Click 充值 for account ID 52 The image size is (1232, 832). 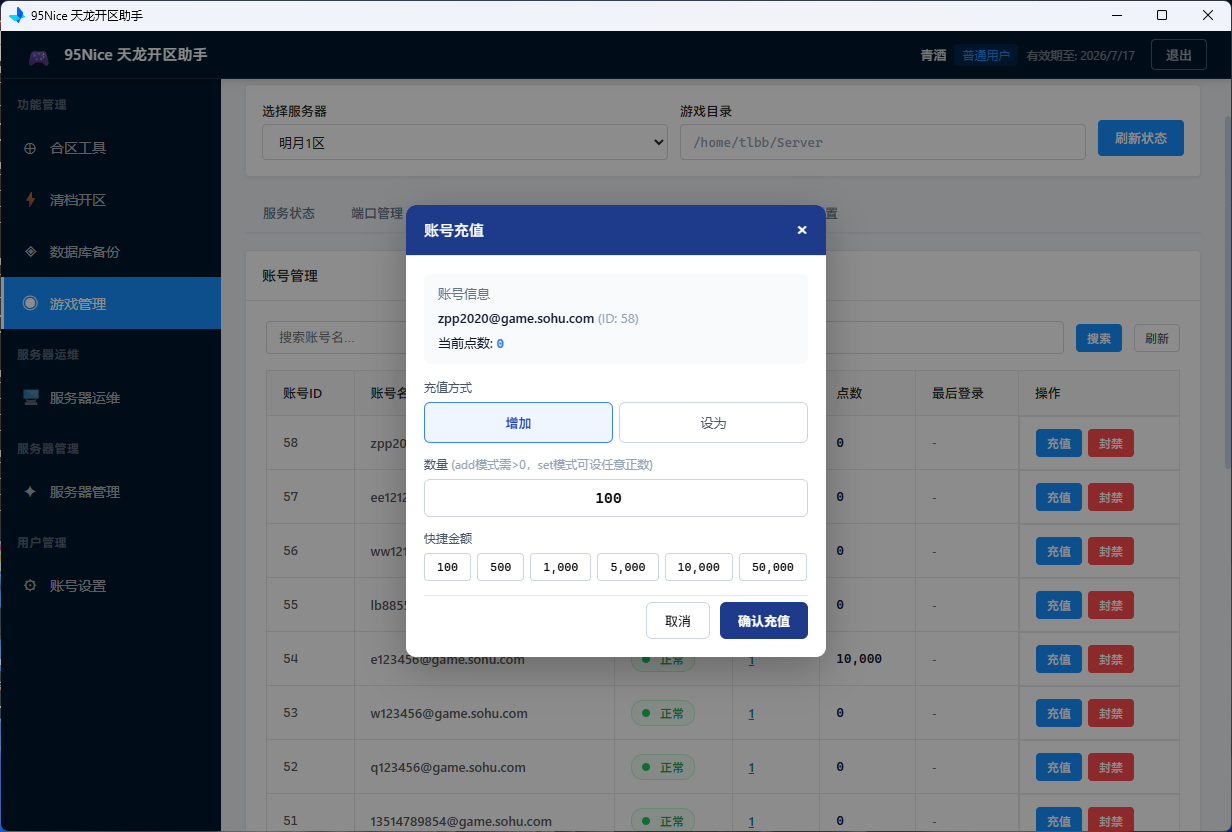click(x=1059, y=767)
